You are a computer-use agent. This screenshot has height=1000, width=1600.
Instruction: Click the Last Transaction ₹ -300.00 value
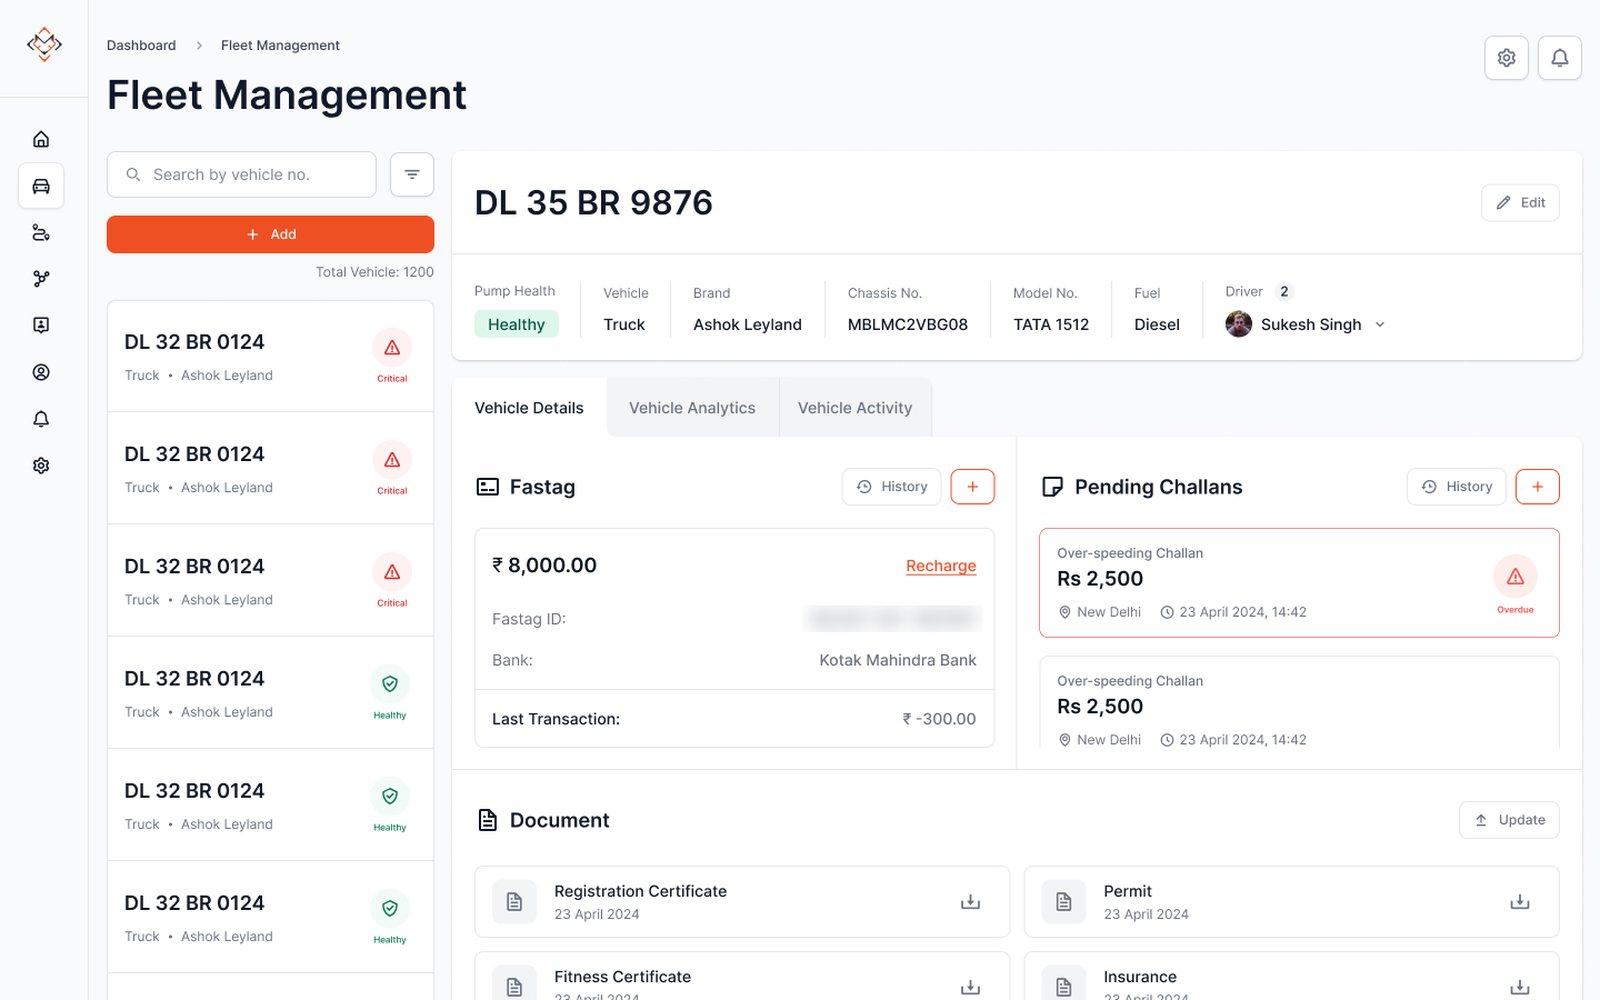pos(939,719)
